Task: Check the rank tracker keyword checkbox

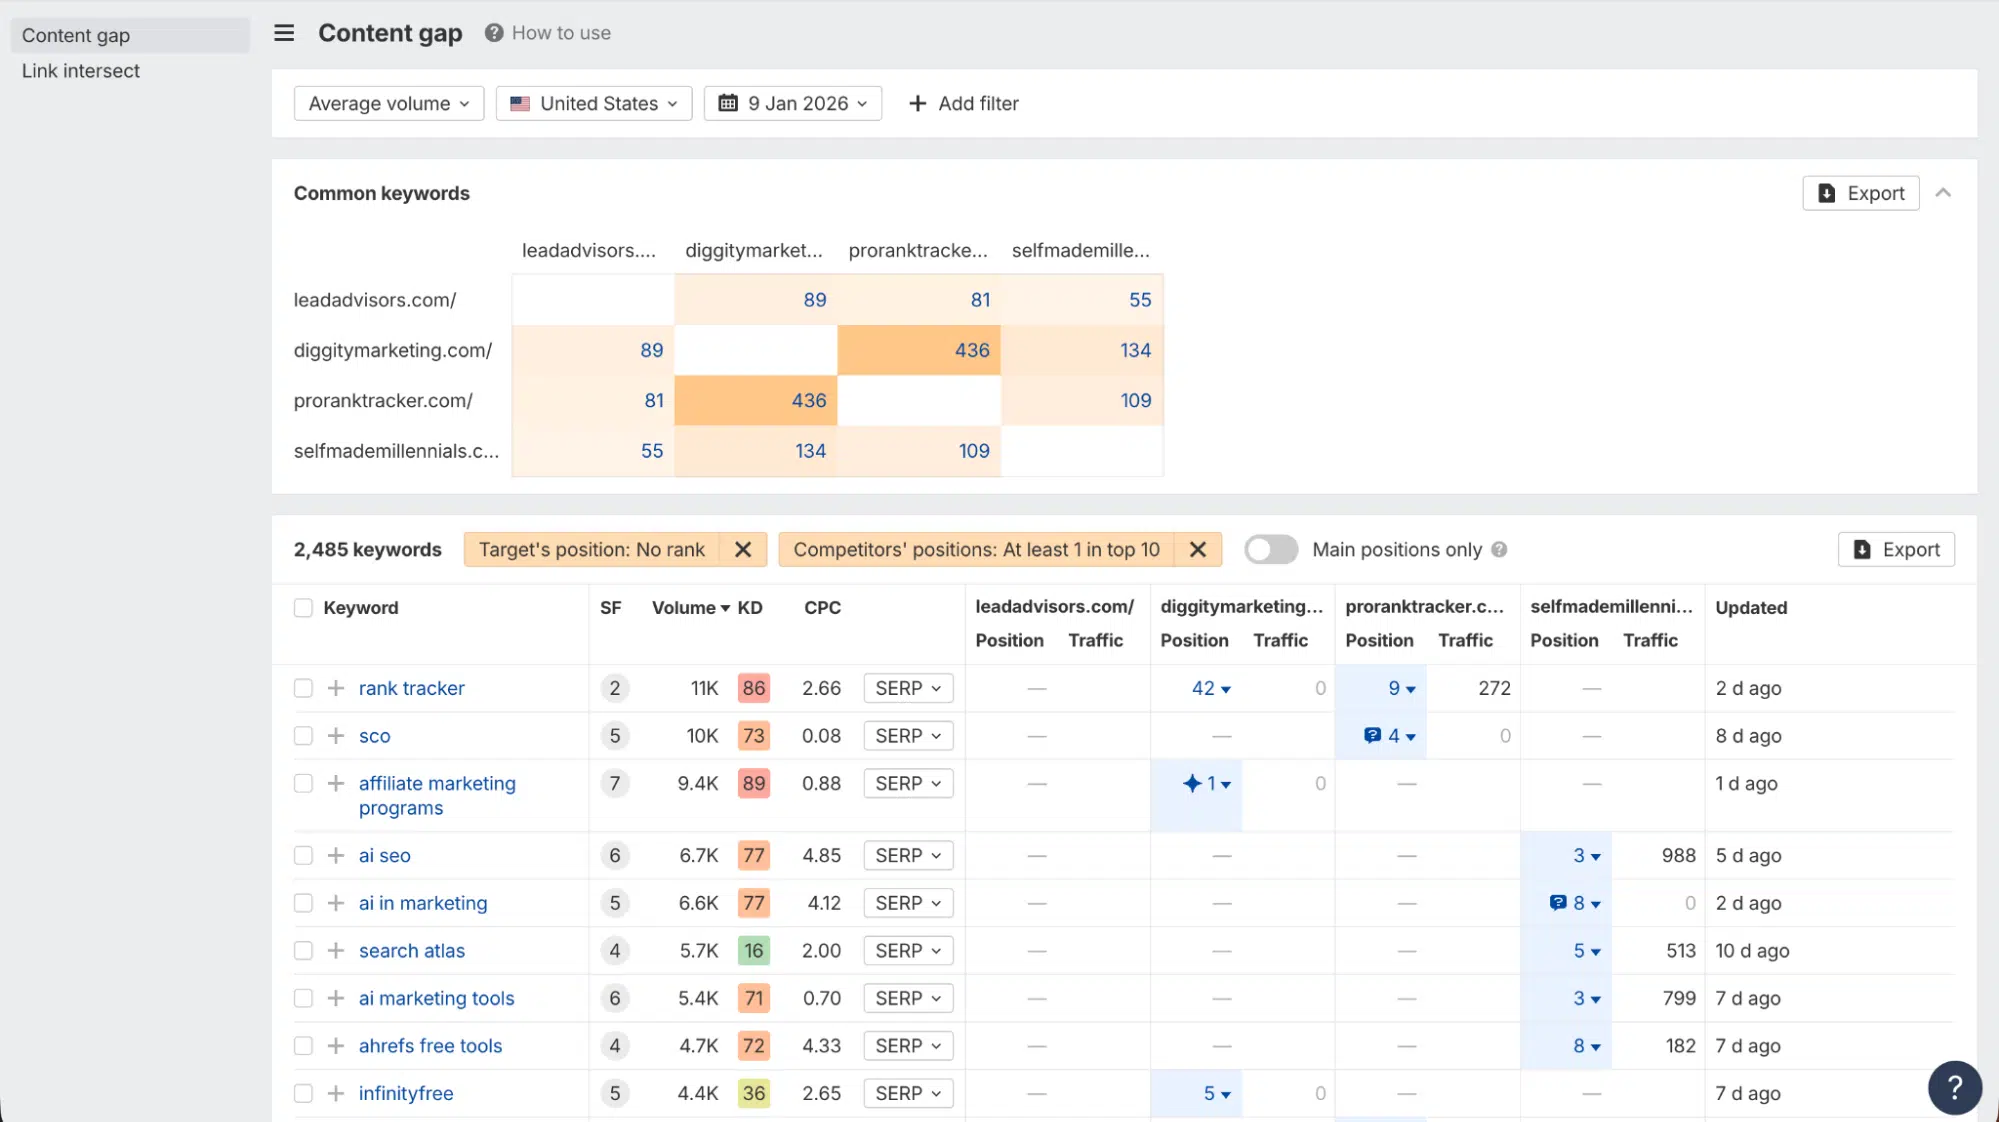Action: coord(303,688)
